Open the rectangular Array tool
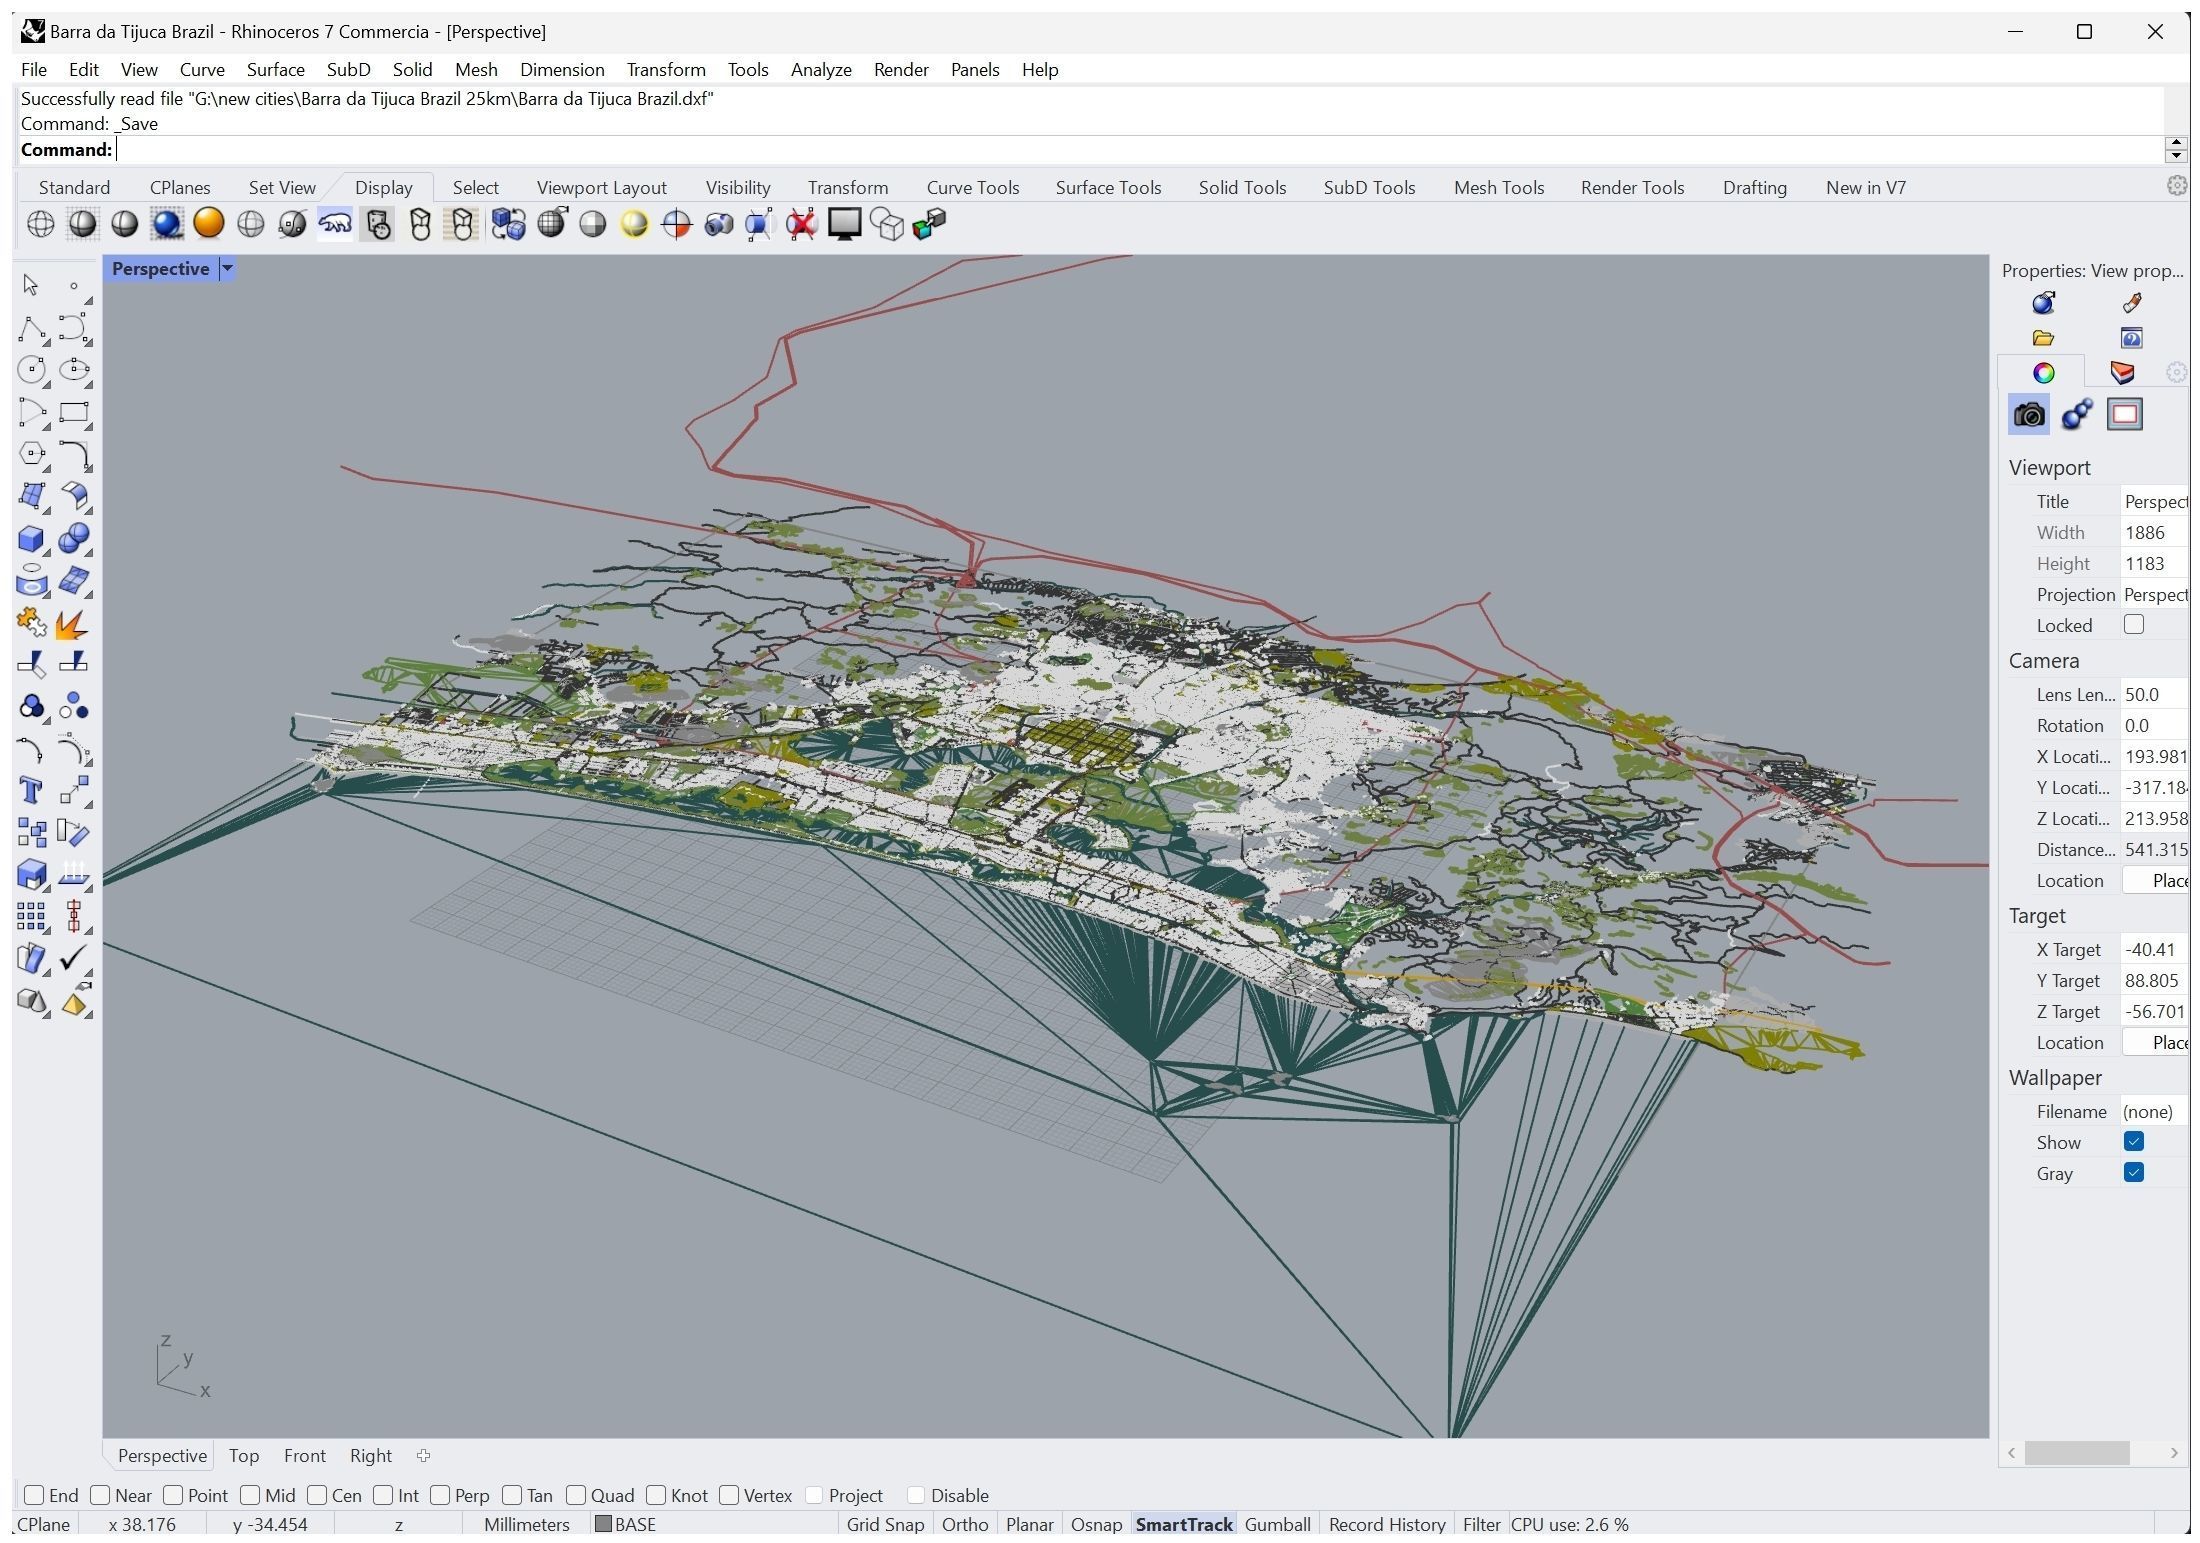 (x=31, y=917)
